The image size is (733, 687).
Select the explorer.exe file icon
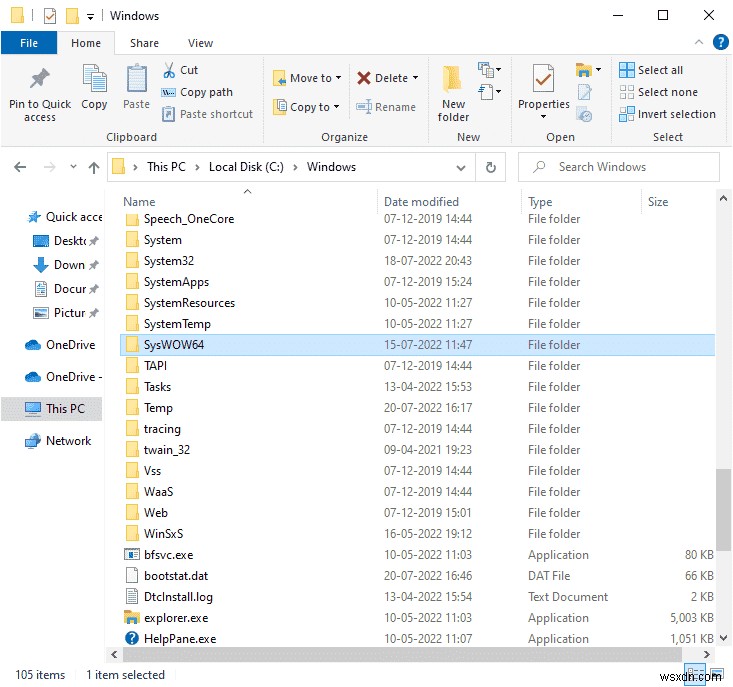132,617
